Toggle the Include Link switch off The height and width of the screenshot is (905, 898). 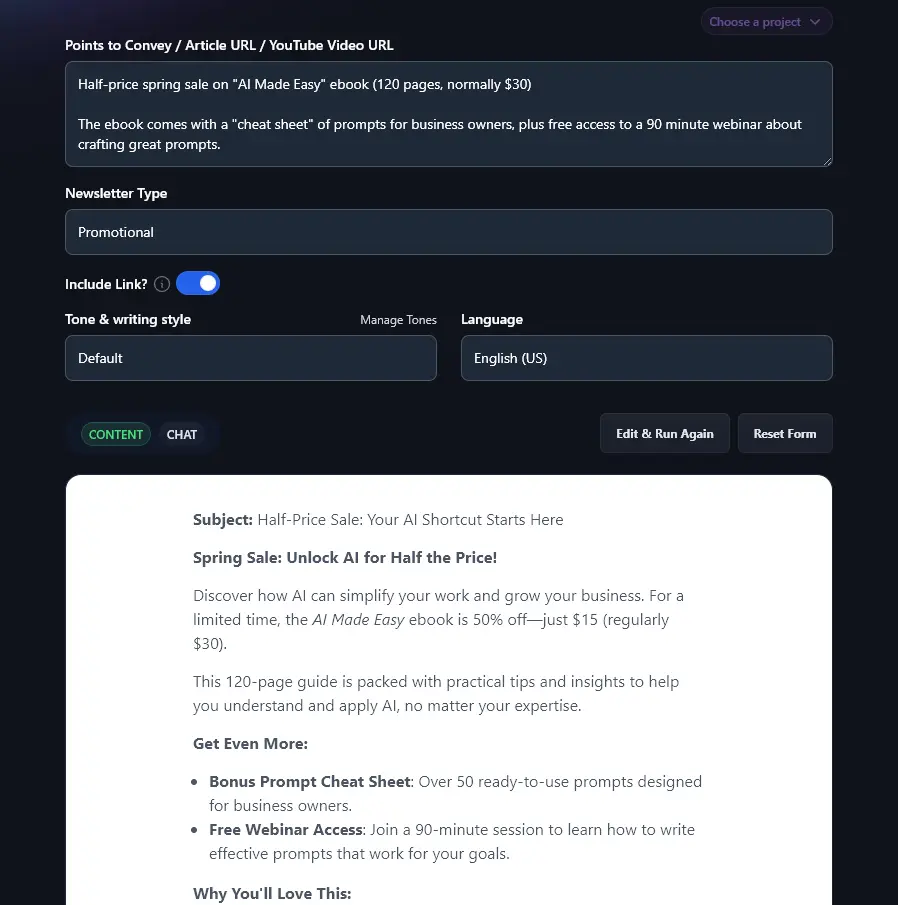[x=197, y=283]
